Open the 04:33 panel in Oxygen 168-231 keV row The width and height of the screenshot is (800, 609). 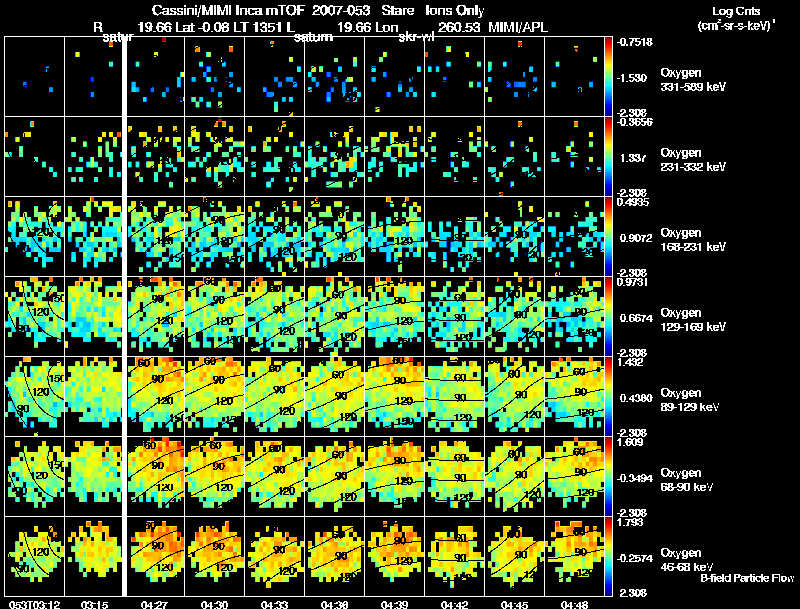(274, 237)
